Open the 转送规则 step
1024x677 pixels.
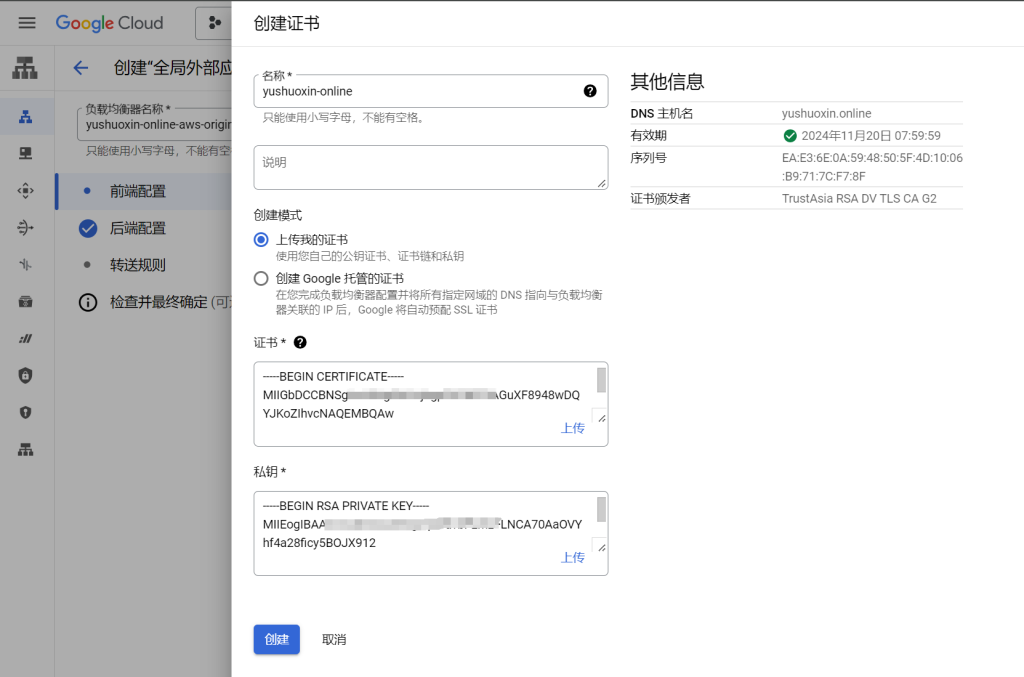pyautogui.click(x=138, y=265)
